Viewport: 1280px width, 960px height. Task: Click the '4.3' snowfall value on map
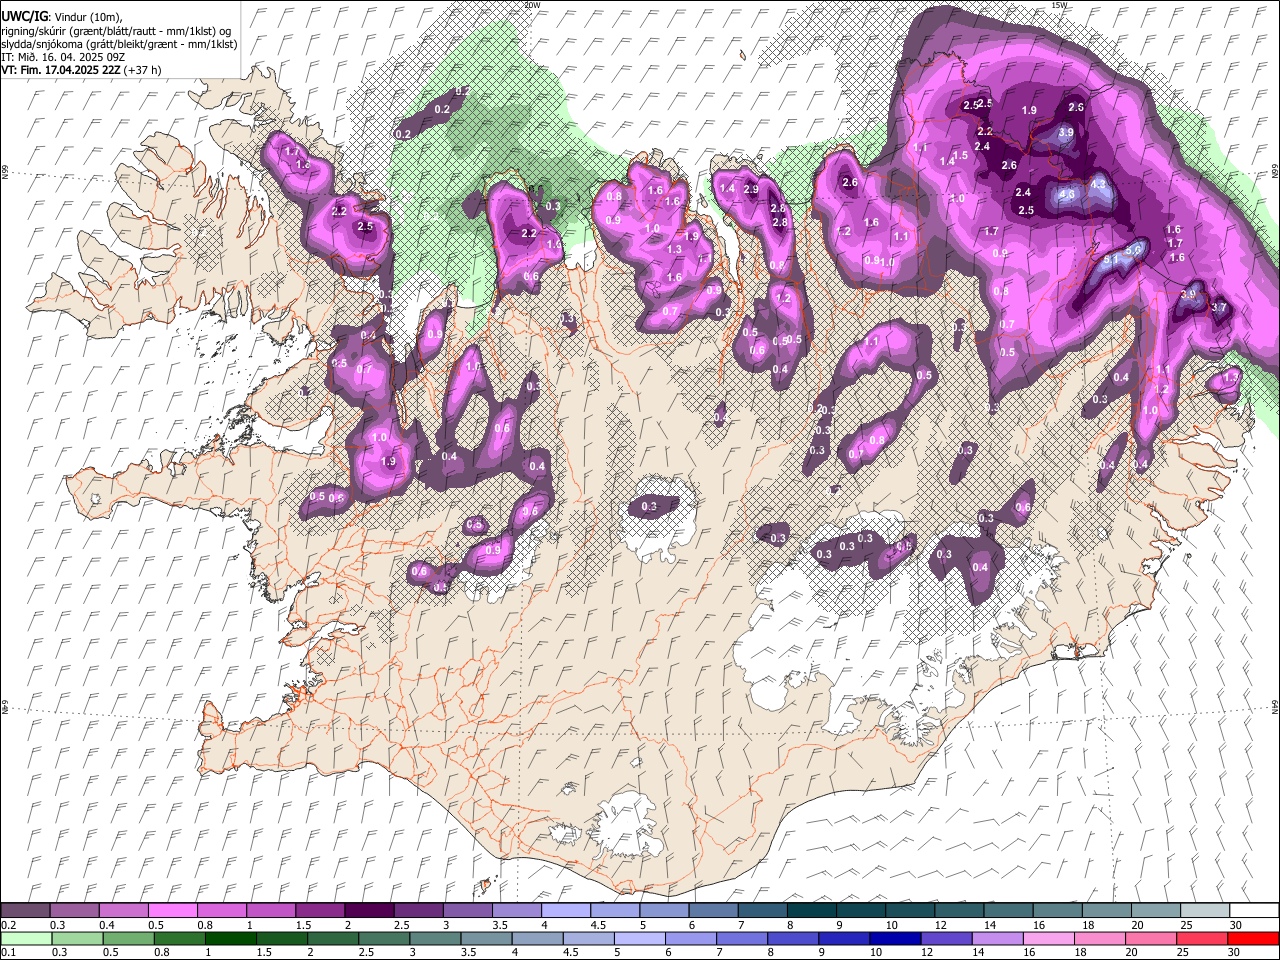pos(1098,185)
